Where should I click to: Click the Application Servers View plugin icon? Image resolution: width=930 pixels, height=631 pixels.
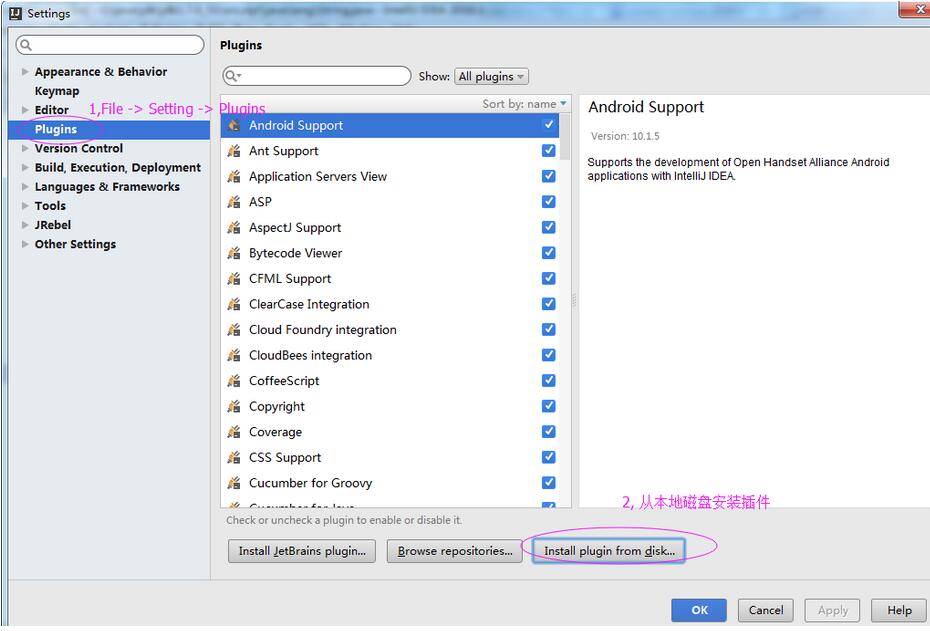[234, 177]
